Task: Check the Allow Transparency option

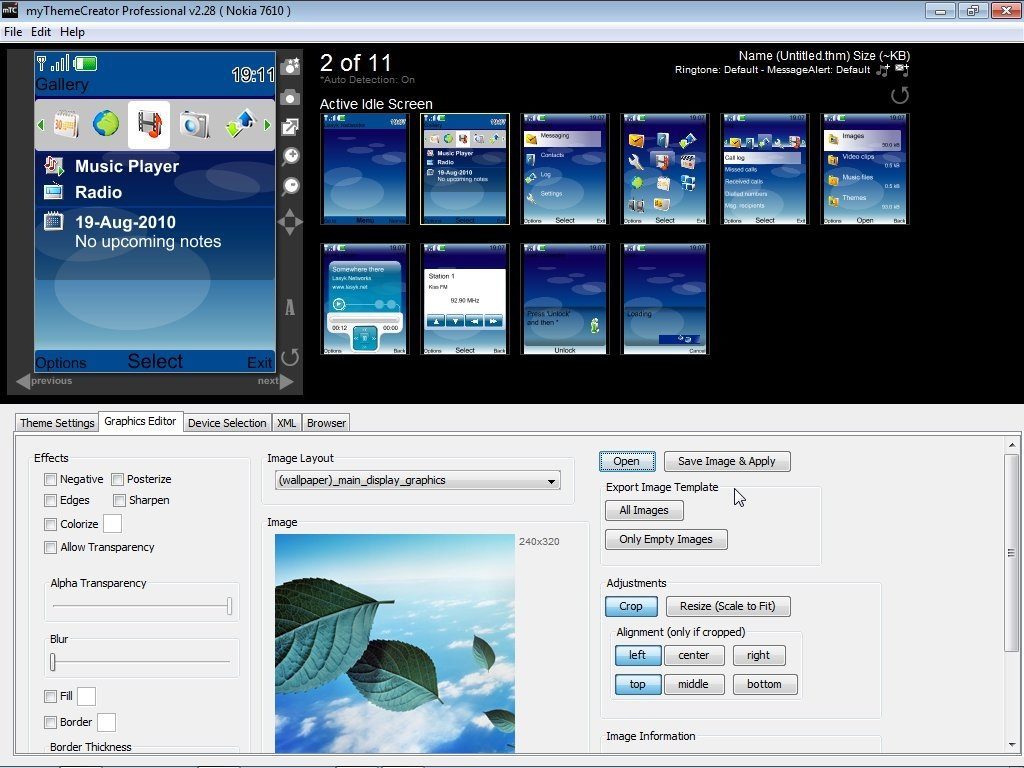Action: [x=50, y=547]
